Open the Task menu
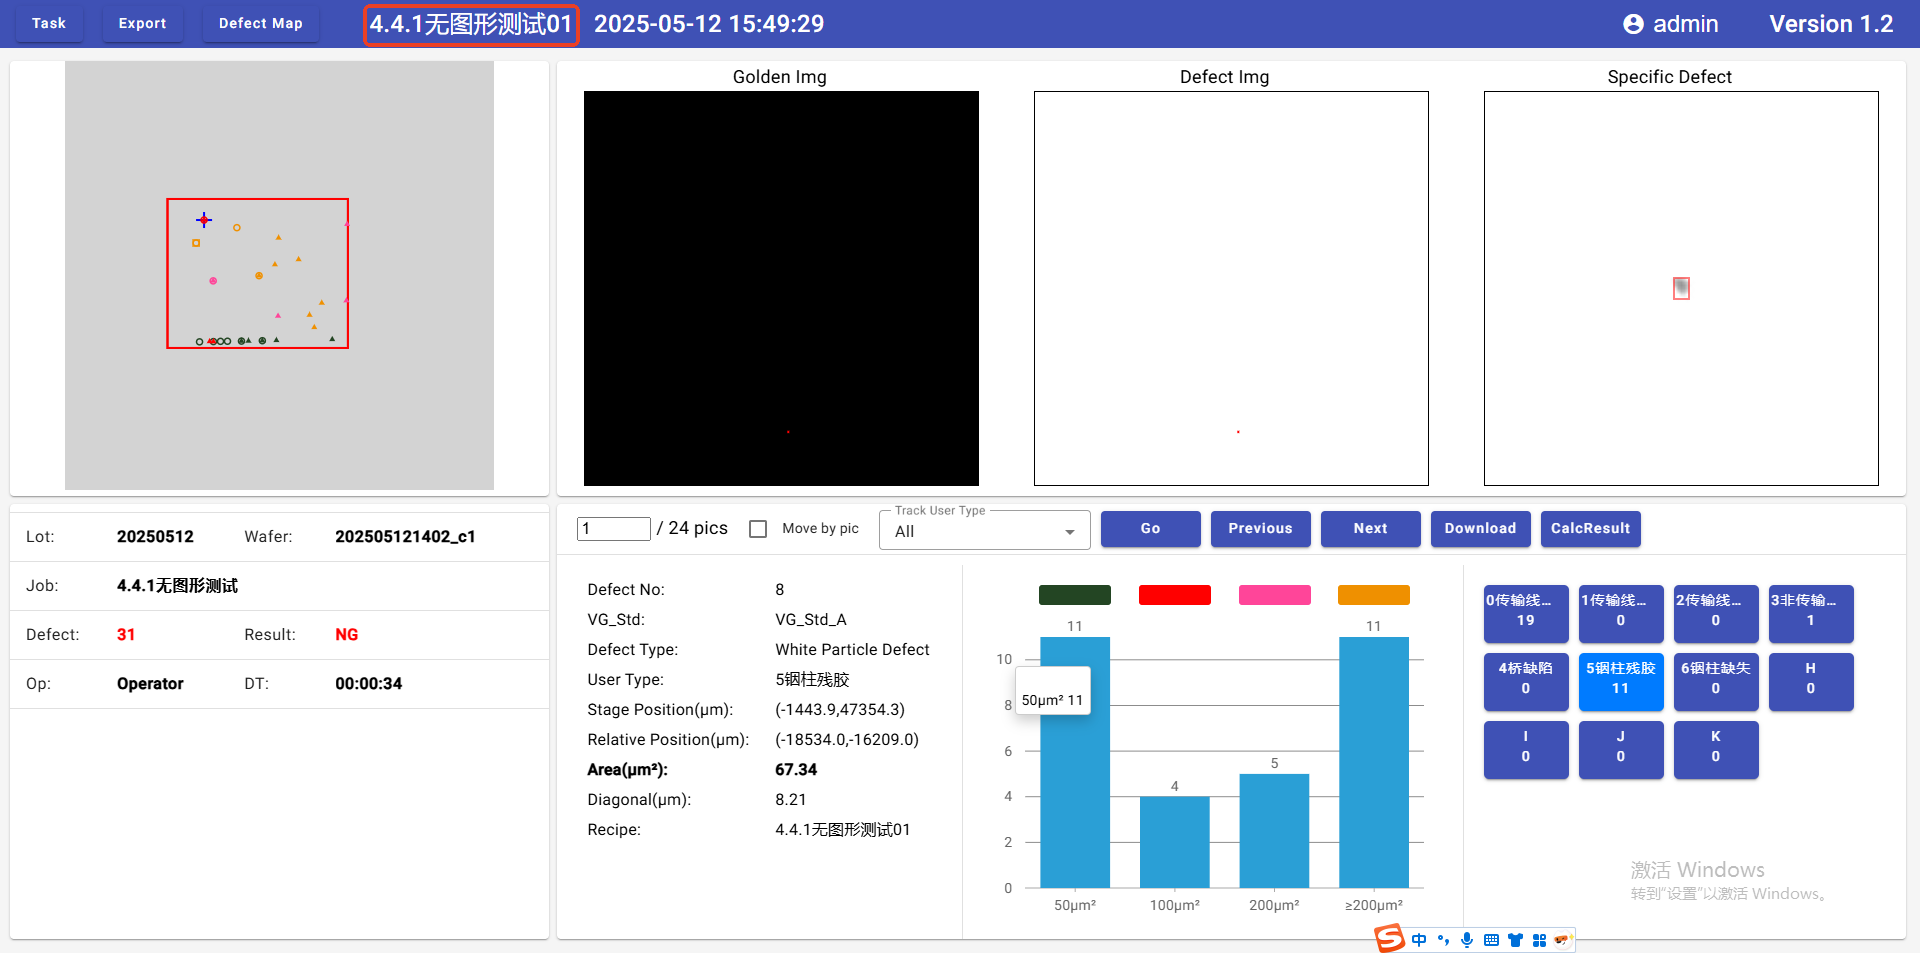This screenshot has width=1920, height=953. (48, 23)
